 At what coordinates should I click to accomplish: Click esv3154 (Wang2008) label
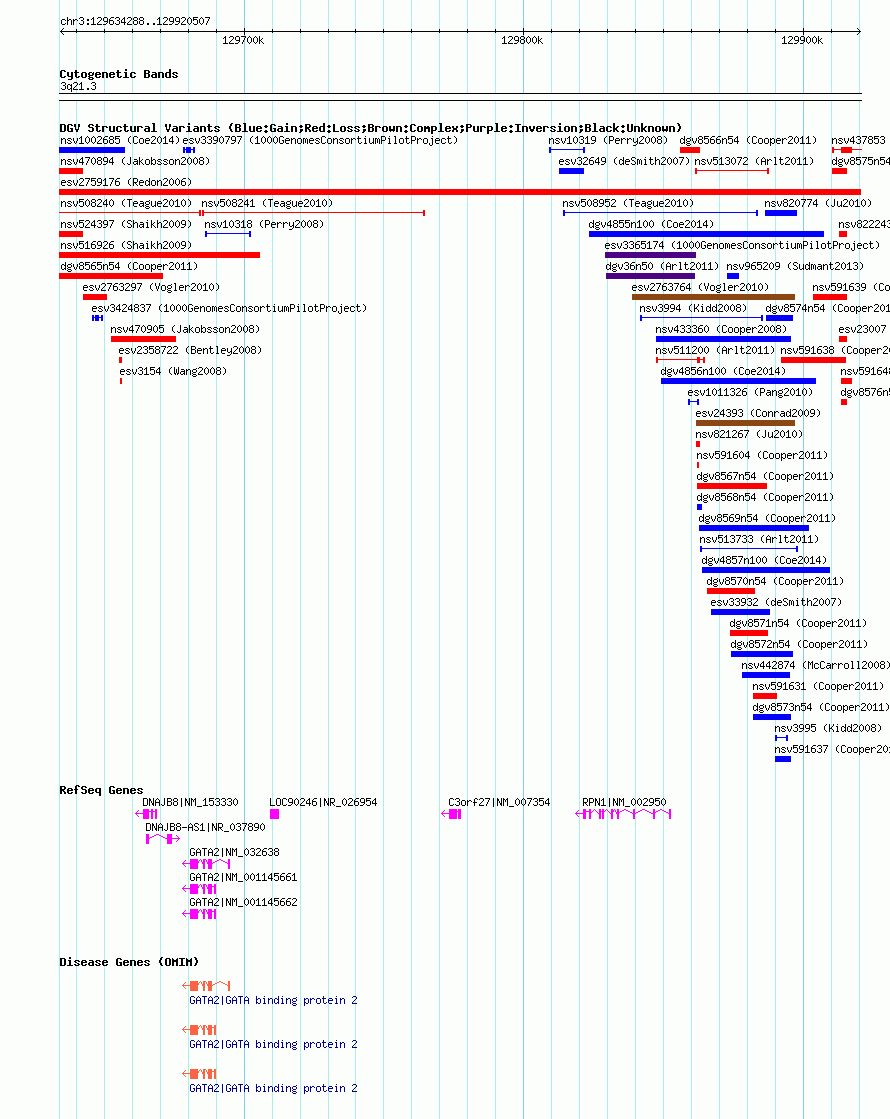[173, 372]
